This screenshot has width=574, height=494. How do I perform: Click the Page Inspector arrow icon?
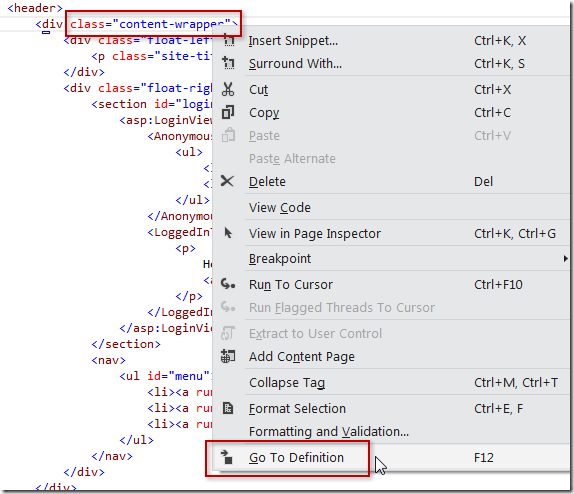(x=228, y=233)
